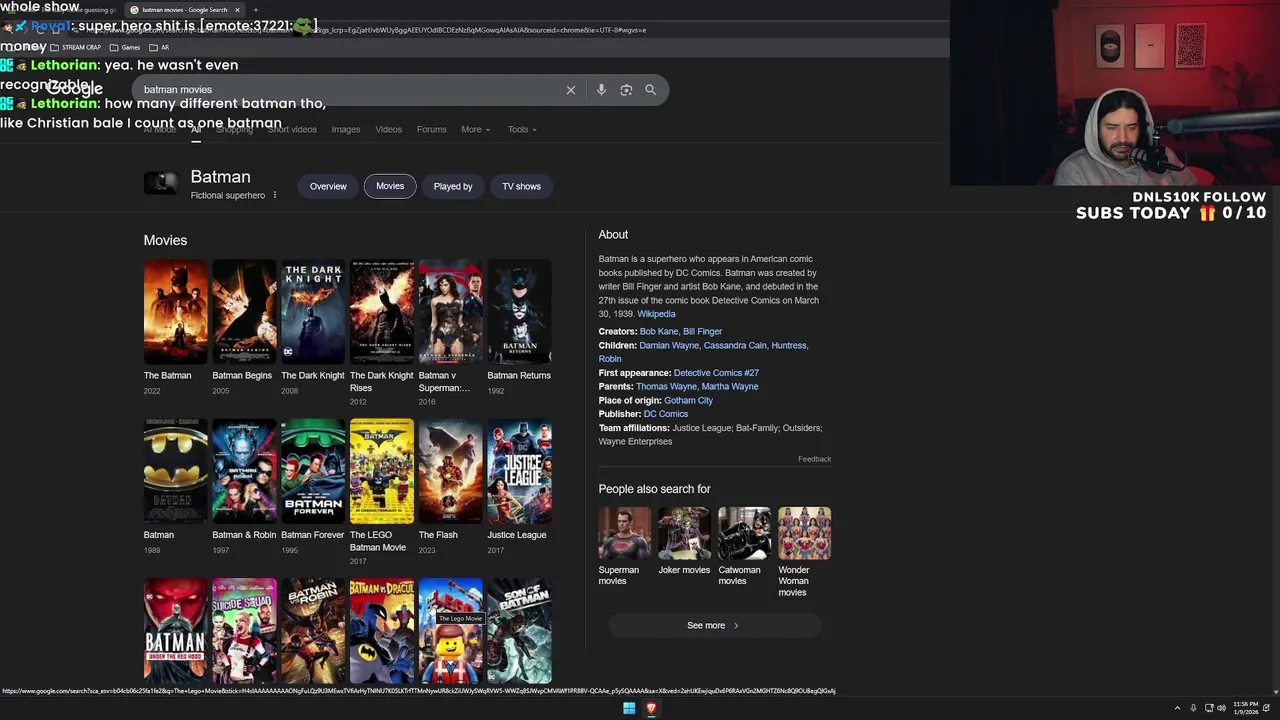
Task: Expand See more related searches
Action: [x=714, y=626]
